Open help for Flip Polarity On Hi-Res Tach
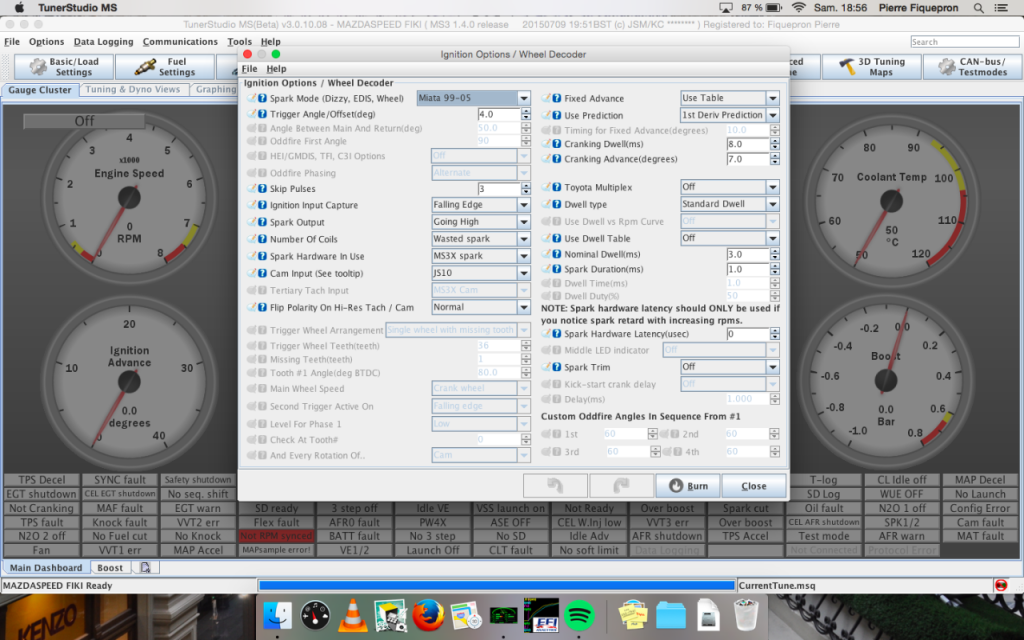The image size is (1024, 640). coord(262,307)
